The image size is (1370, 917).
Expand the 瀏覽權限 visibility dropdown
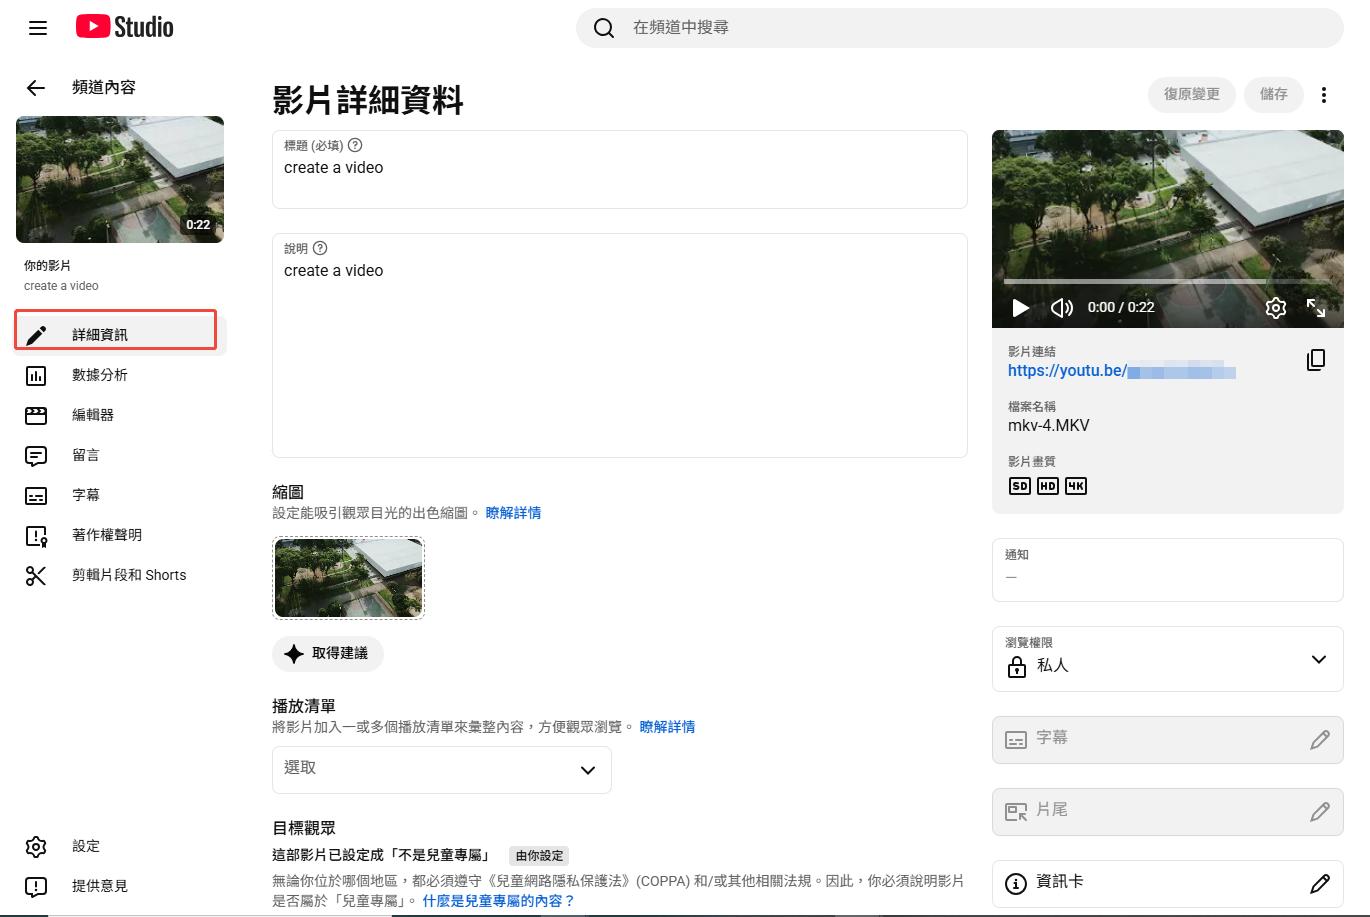coord(1168,659)
